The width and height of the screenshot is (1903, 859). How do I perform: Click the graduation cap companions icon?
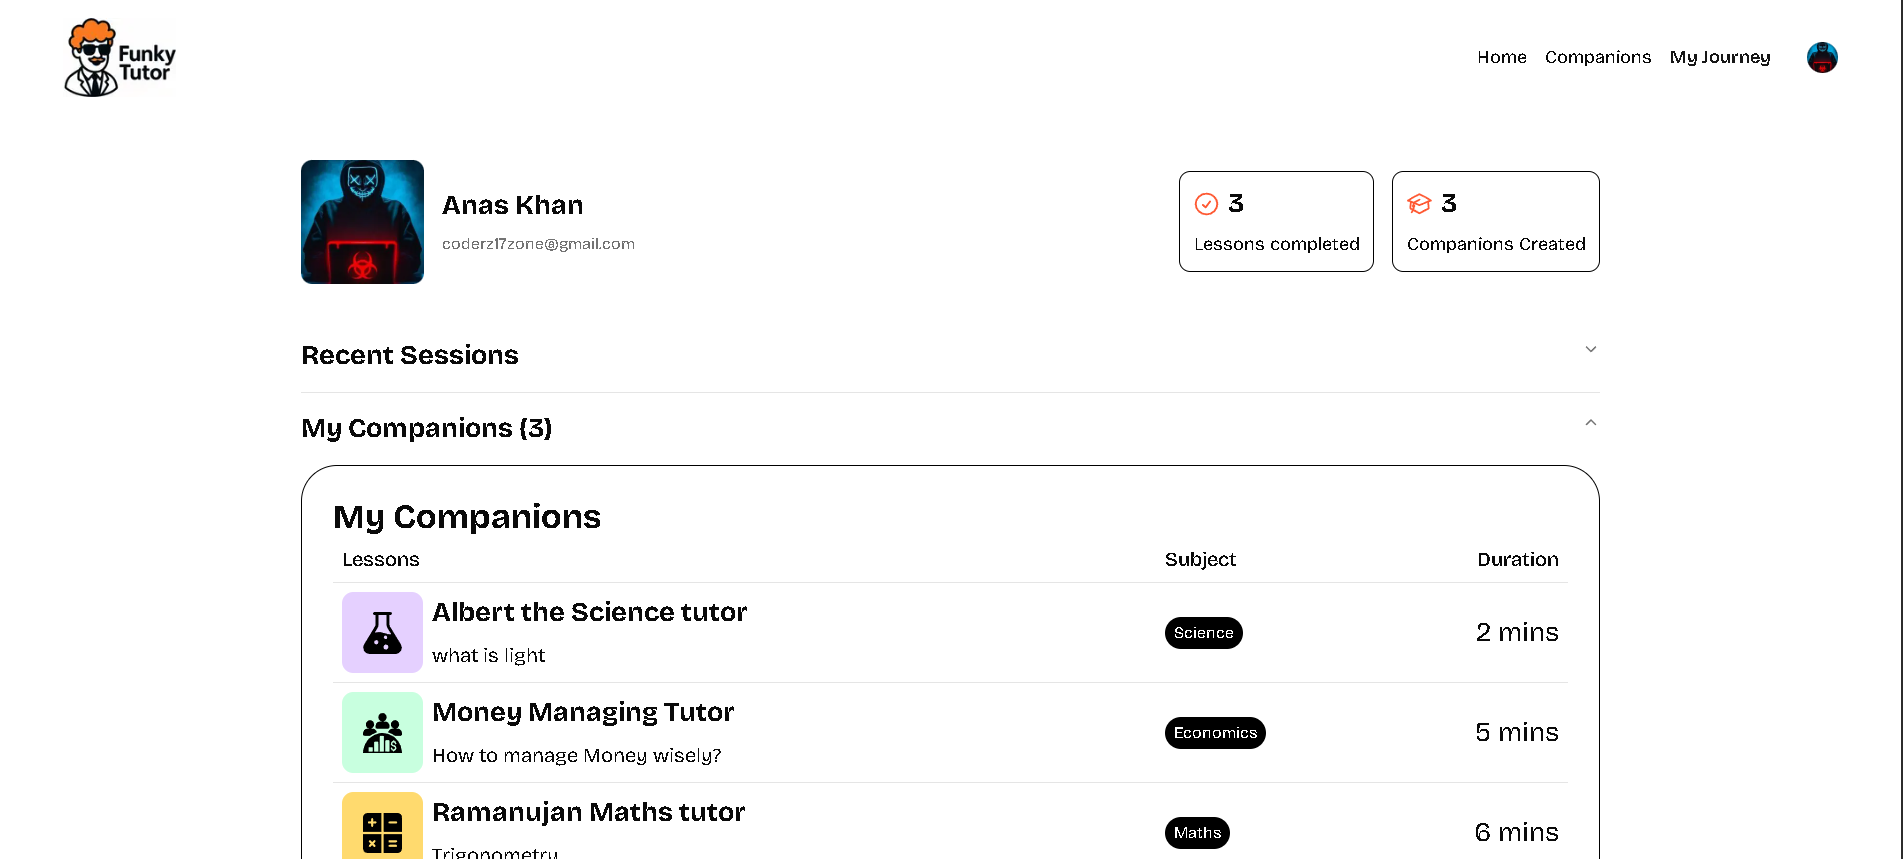click(1419, 204)
